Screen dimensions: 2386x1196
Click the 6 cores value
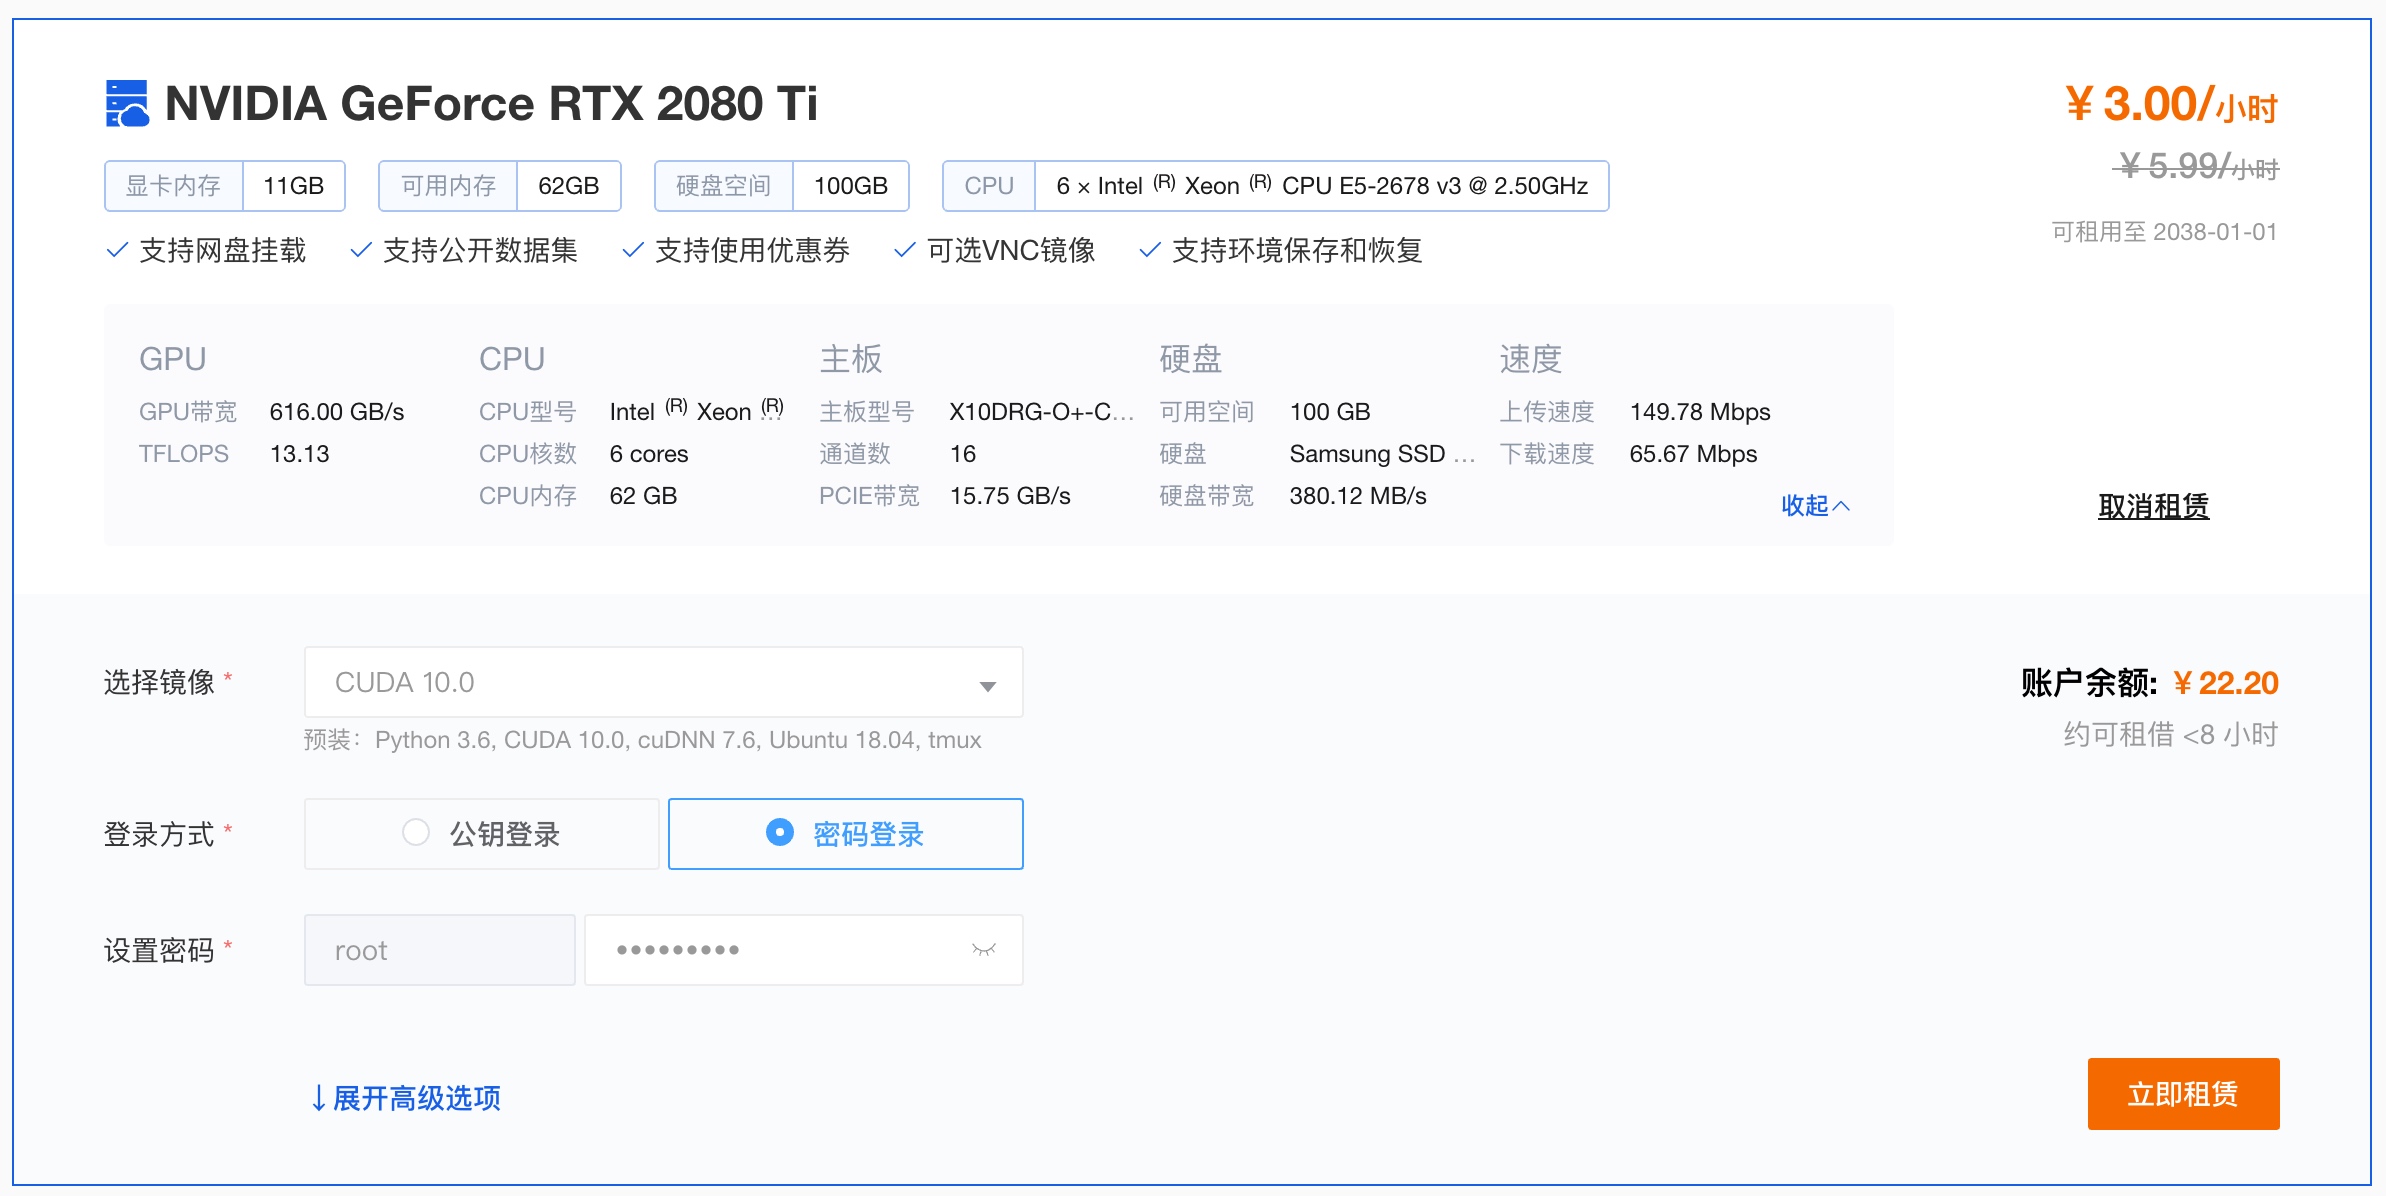(649, 454)
